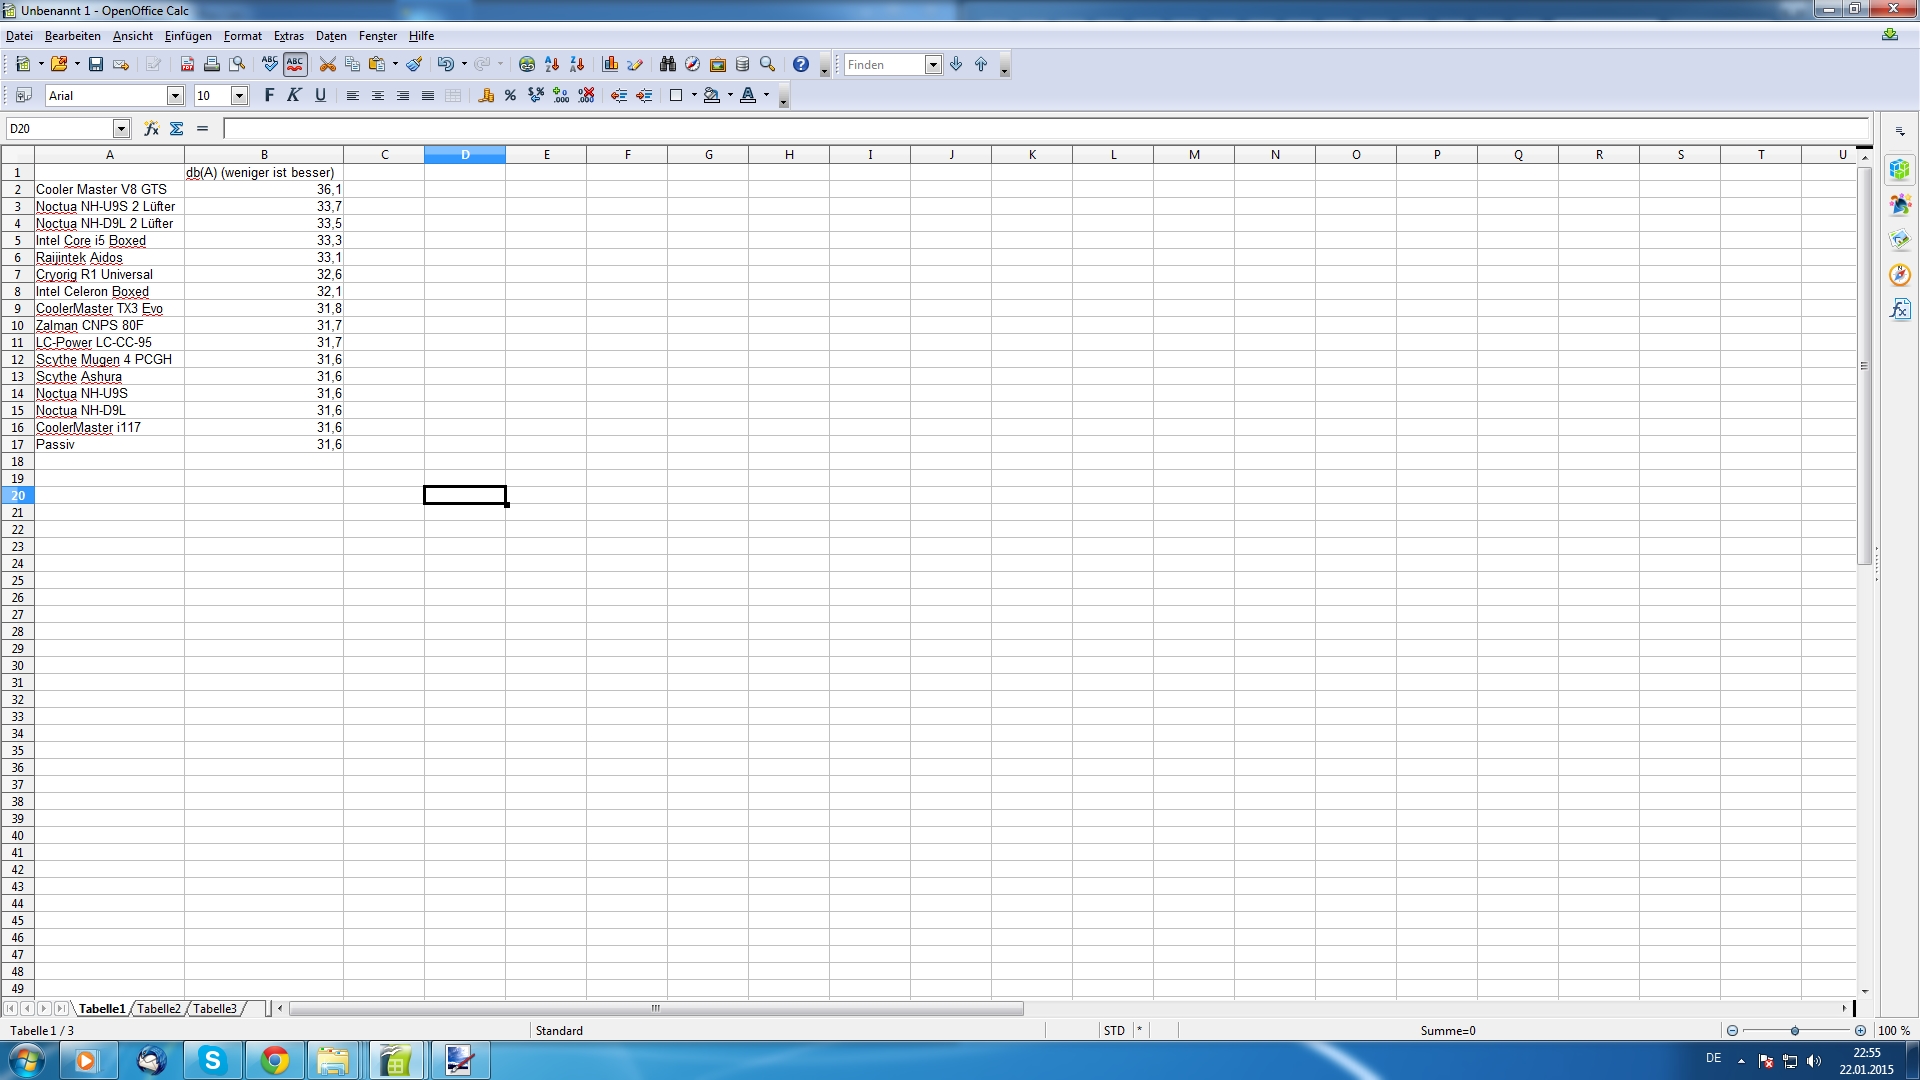Screen dimensions: 1920x1080
Task: Apply font color with the A icon
Action: click(x=748, y=96)
